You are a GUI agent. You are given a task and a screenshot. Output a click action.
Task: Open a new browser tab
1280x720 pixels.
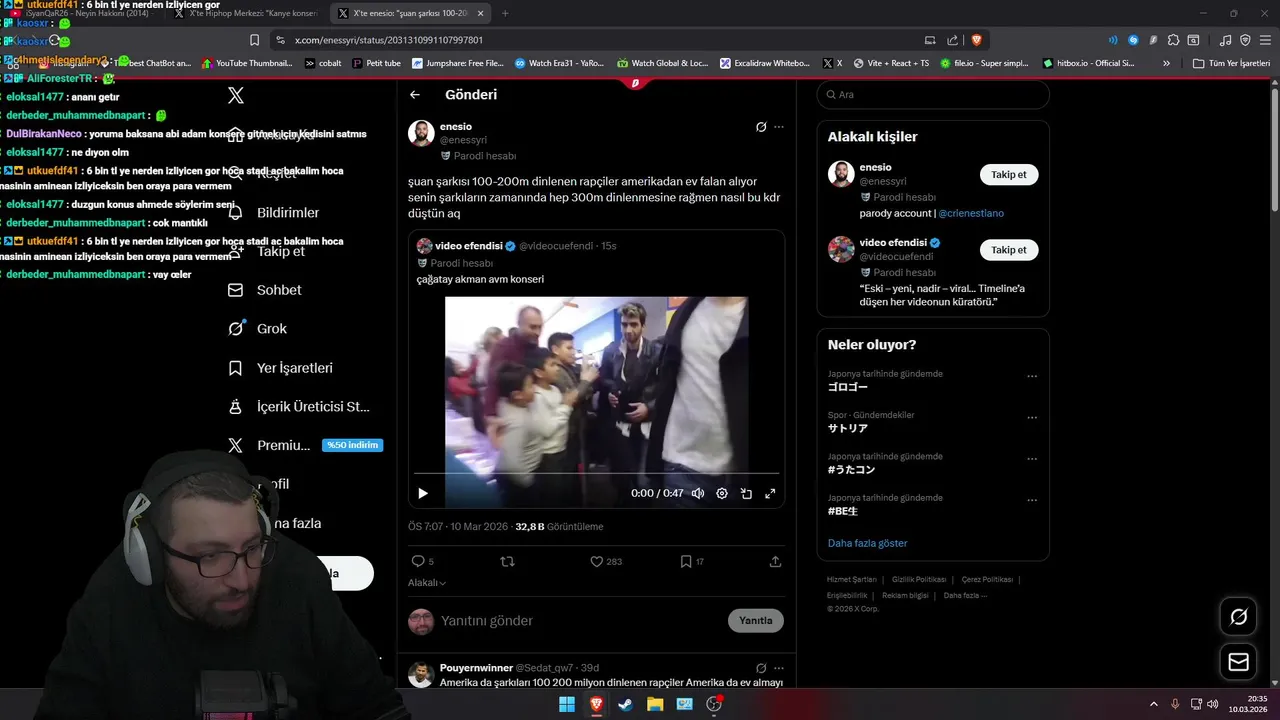[x=505, y=13]
